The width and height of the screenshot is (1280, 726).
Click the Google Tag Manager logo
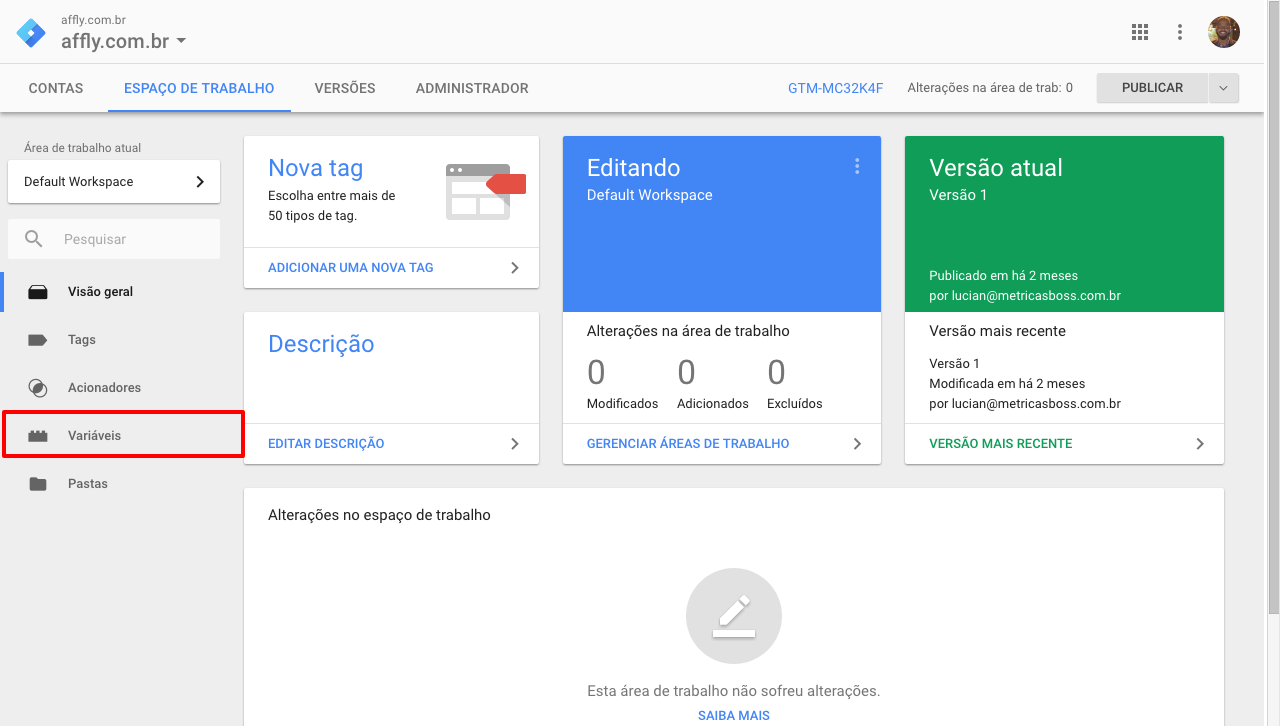(x=31, y=32)
